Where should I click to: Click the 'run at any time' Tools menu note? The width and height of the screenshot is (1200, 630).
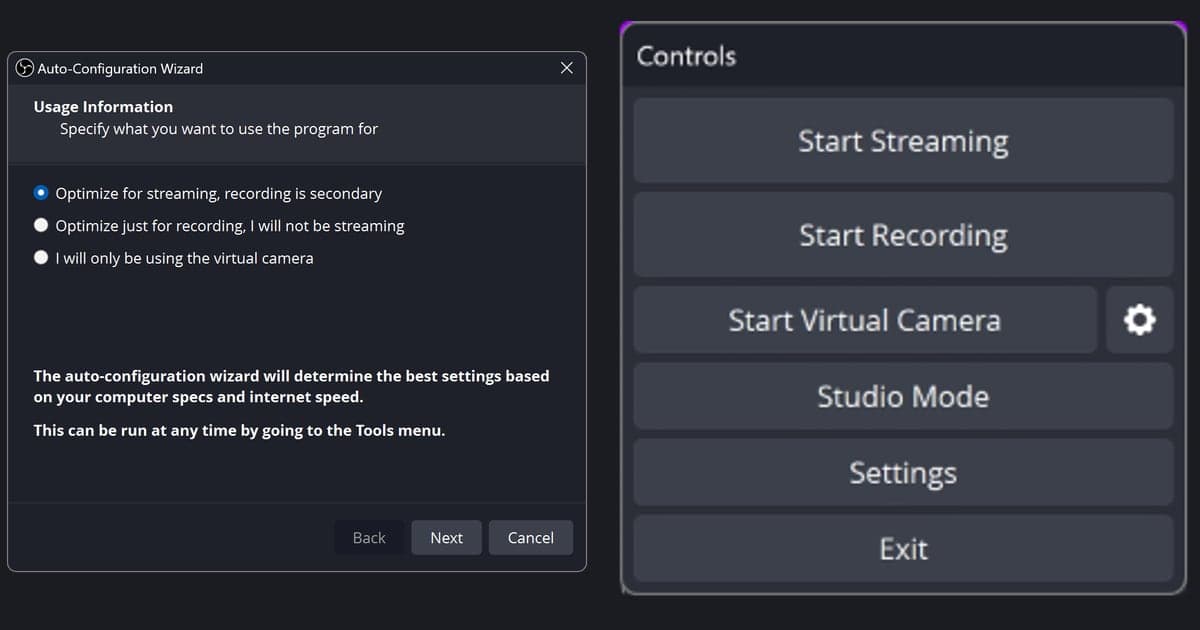pyautogui.click(x=239, y=431)
